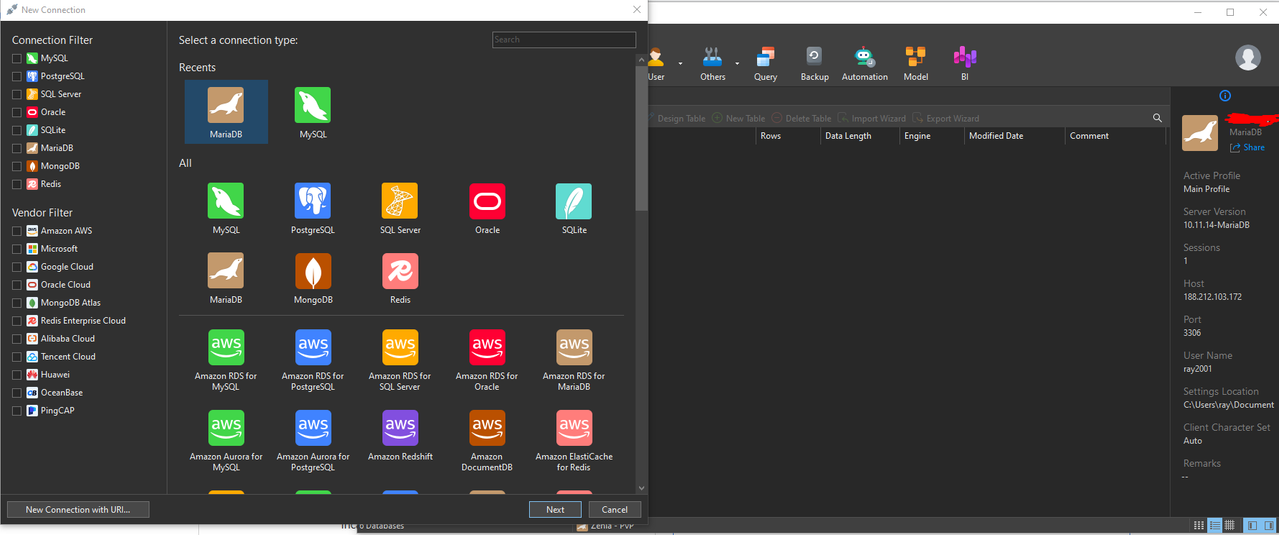Expand the User toolbar dropdown arrow

tap(680, 63)
